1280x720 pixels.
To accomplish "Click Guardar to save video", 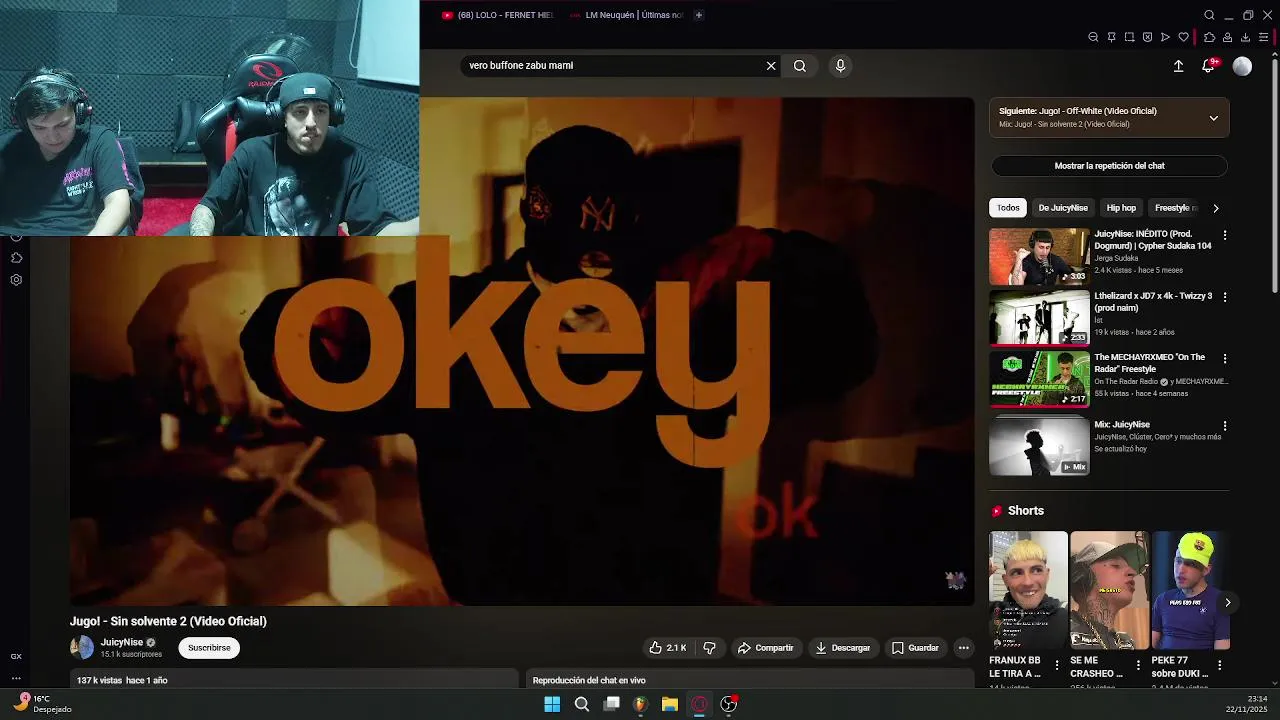I will click(915, 648).
